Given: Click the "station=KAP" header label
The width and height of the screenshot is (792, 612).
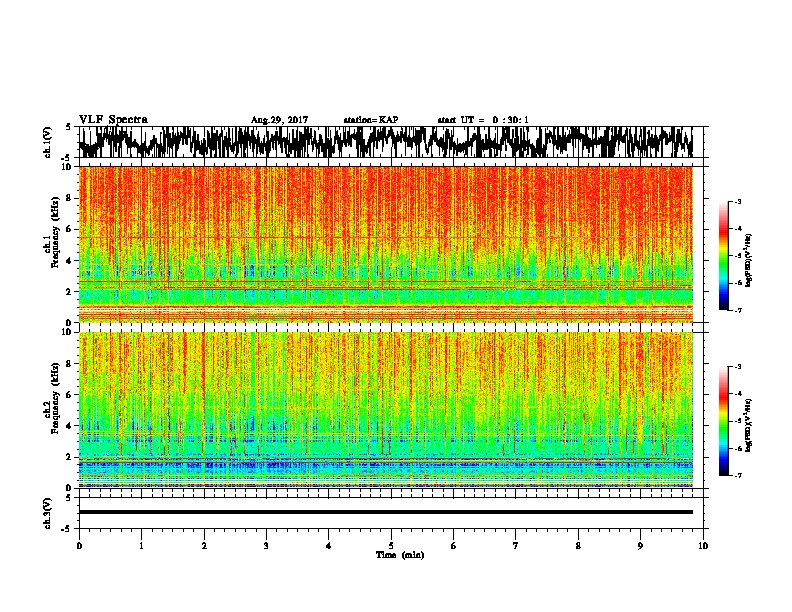Looking at the screenshot, I should [x=371, y=120].
